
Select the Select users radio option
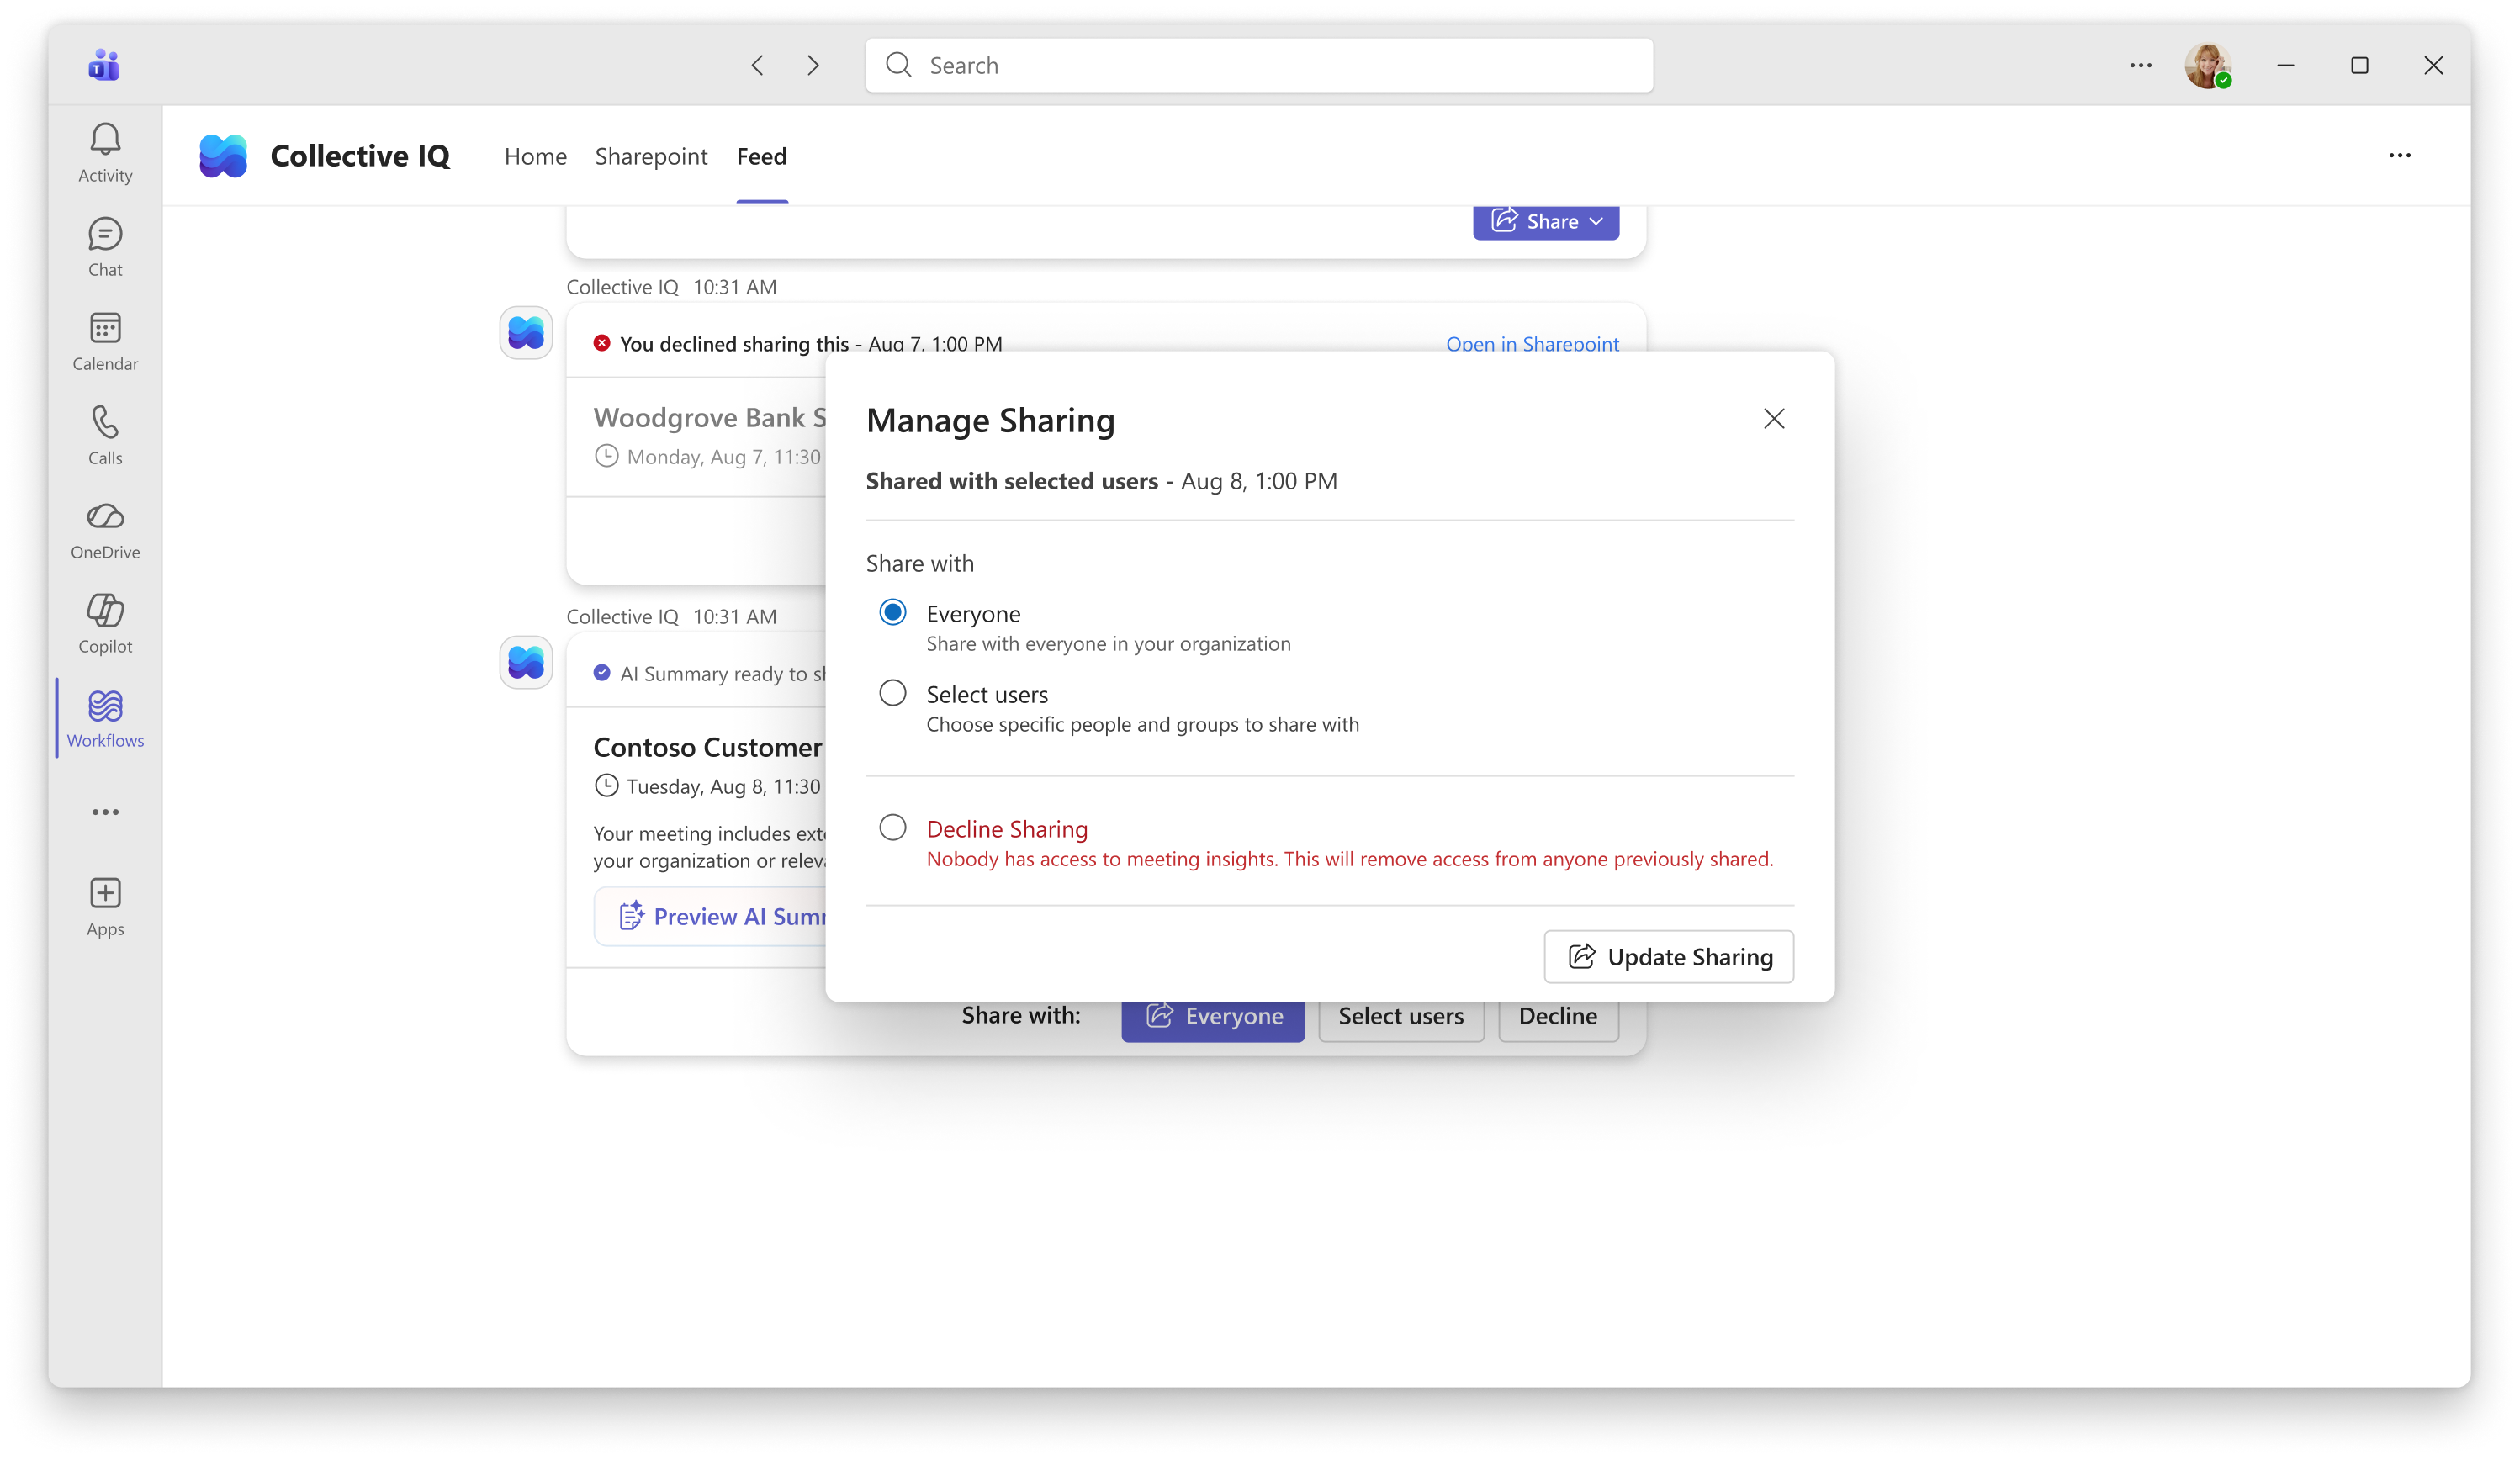tap(893, 692)
